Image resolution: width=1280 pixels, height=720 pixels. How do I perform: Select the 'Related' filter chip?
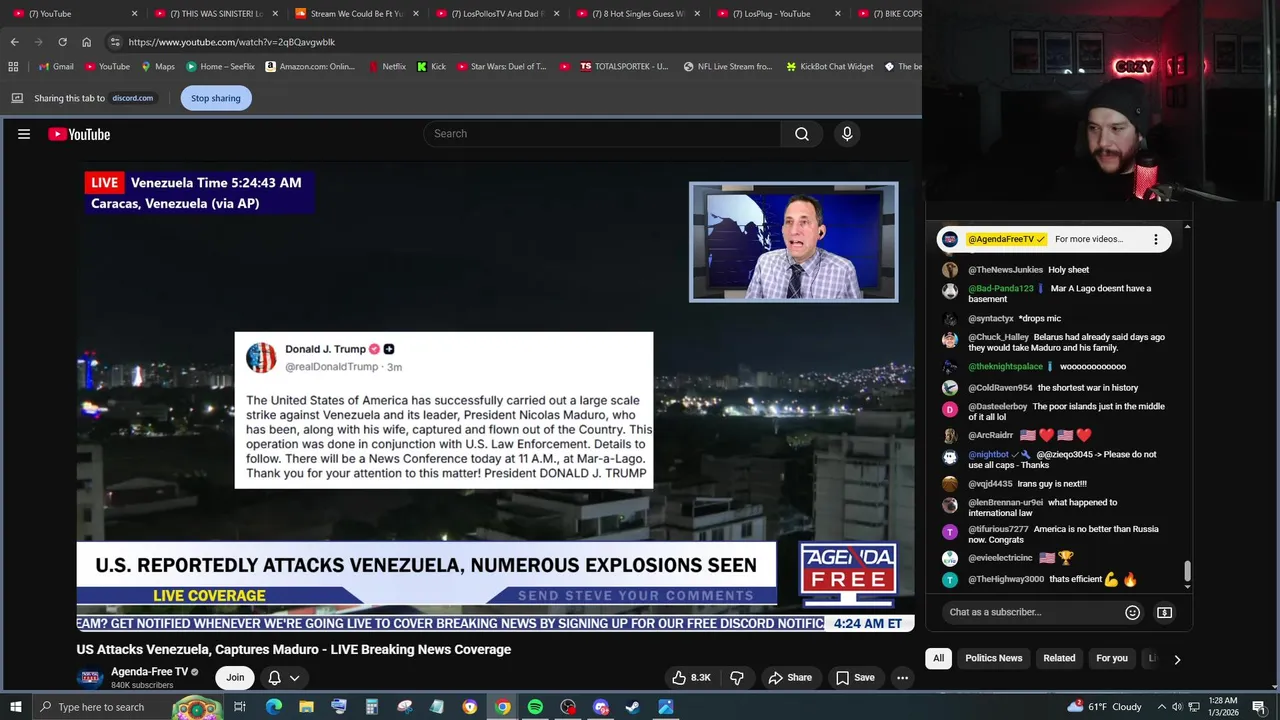click(1059, 658)
